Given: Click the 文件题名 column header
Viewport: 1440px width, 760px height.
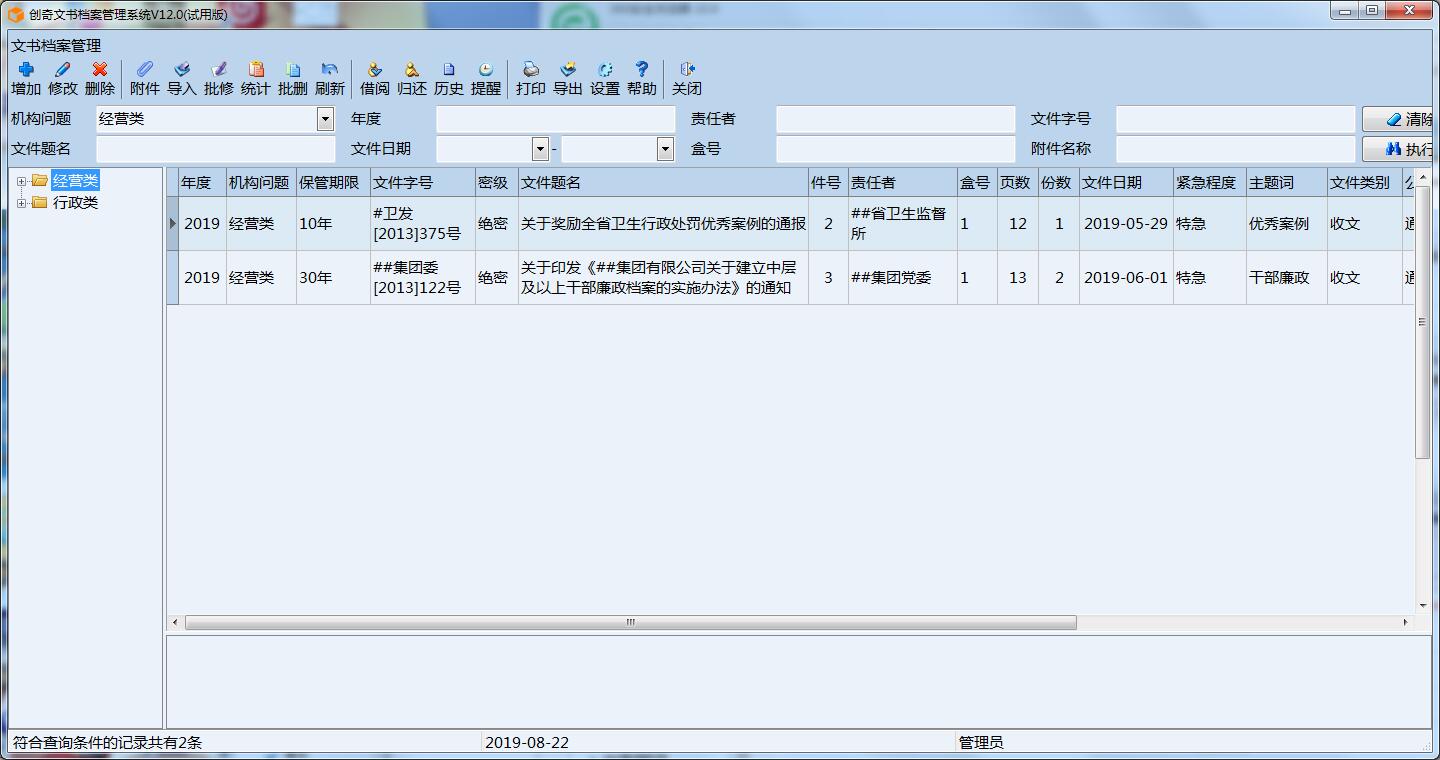Looking at the screenshot, I should (x=663, y=183).
